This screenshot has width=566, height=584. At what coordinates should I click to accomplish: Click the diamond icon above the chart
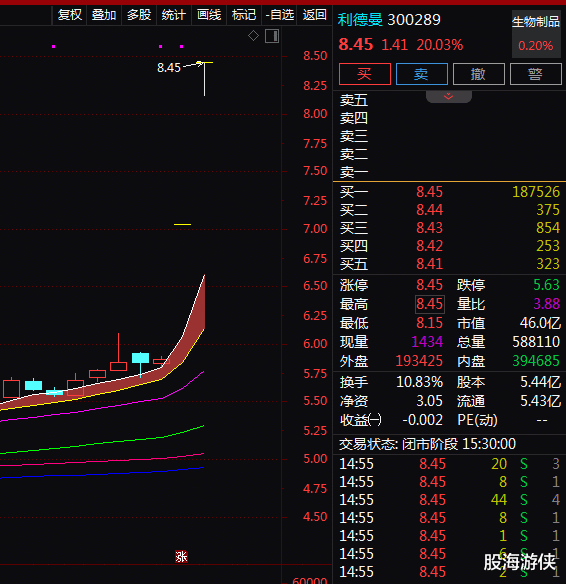253,36
